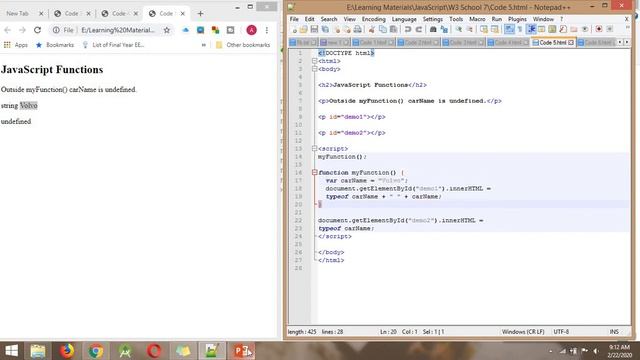This screenshot has height=360, width=640.
Task: Click the INS mode indicator in status bar
Action: click(x=614, y=332)
